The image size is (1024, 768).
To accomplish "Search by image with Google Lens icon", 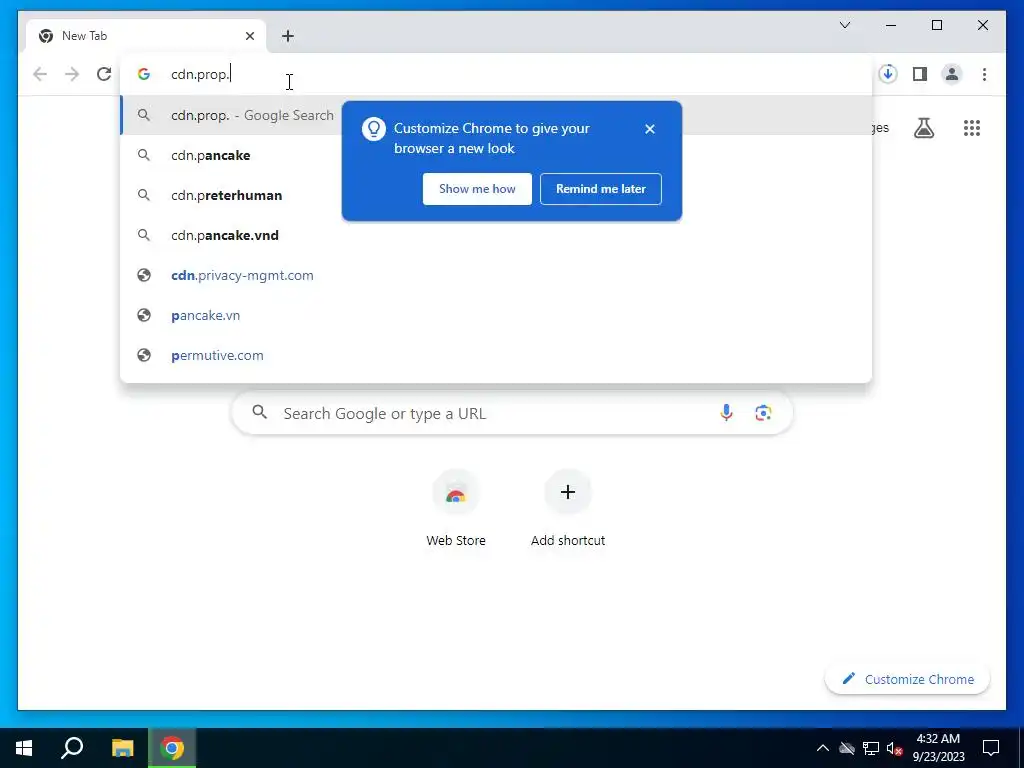I will point(763,413).
